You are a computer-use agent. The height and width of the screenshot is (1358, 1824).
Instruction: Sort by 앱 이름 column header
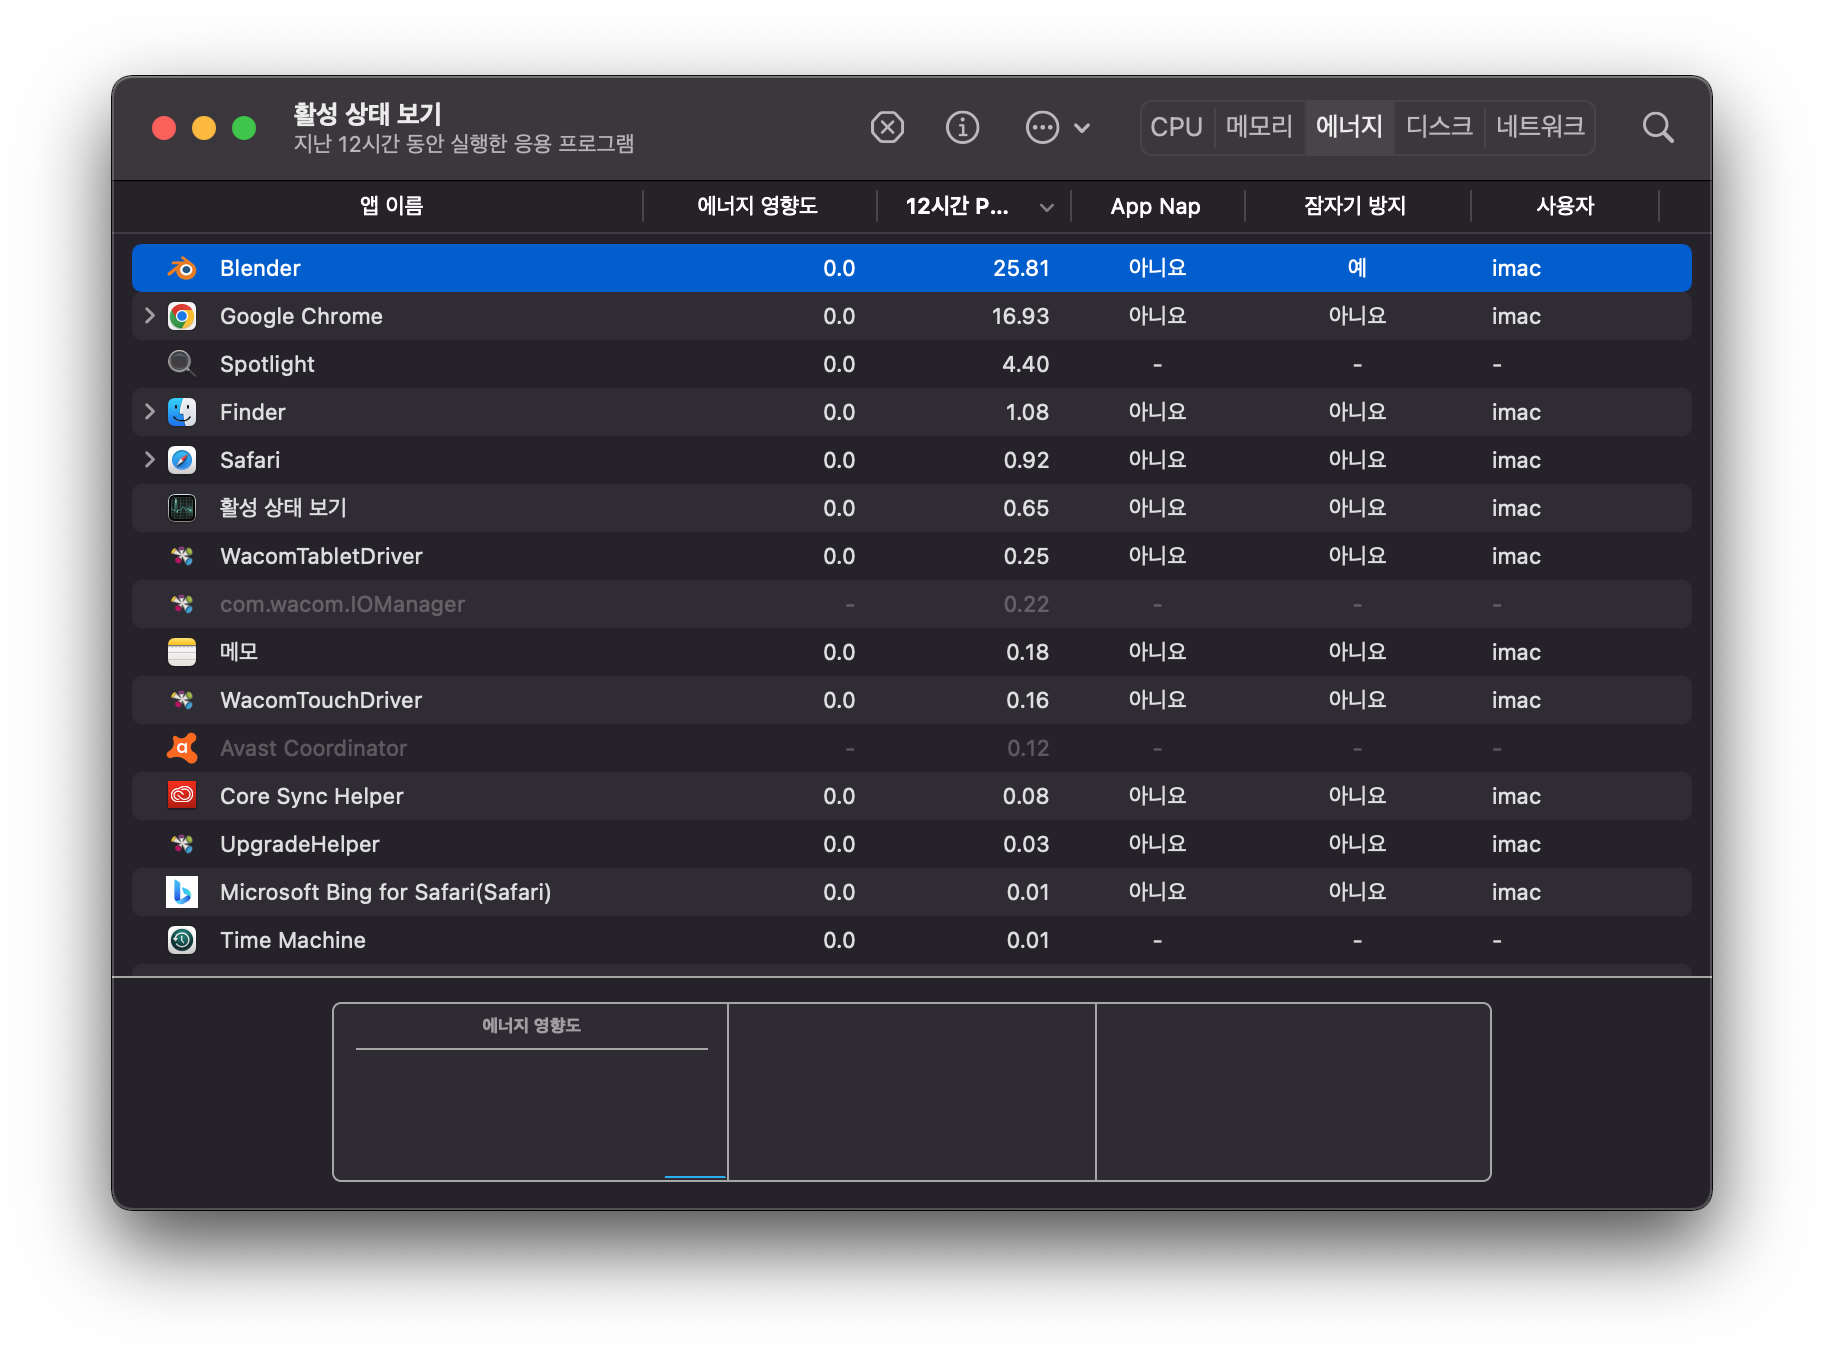pyautogui.click(x=391, y=206)
